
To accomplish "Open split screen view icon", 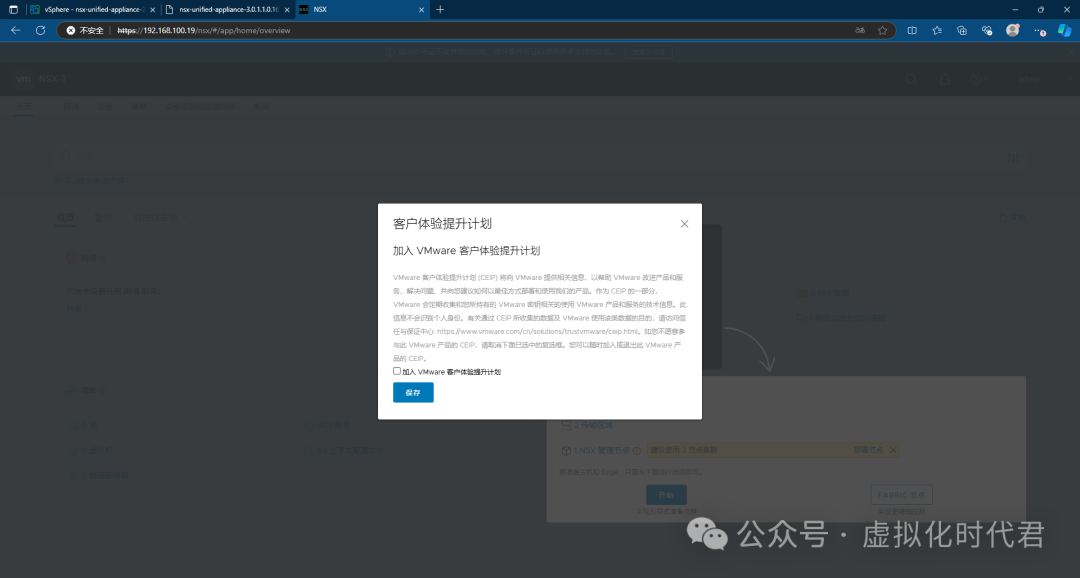I will pos(912,30).
